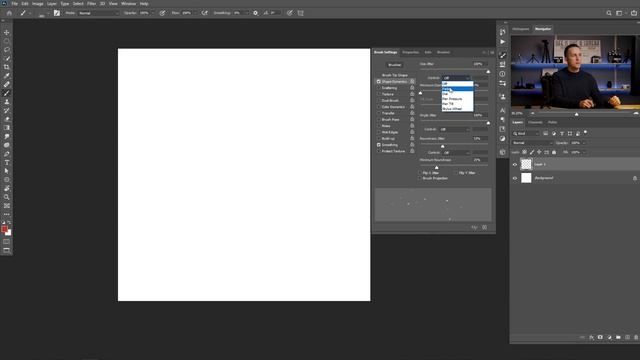
Task: Choose Stylus Wheel in the Control list
Action: 458,109
